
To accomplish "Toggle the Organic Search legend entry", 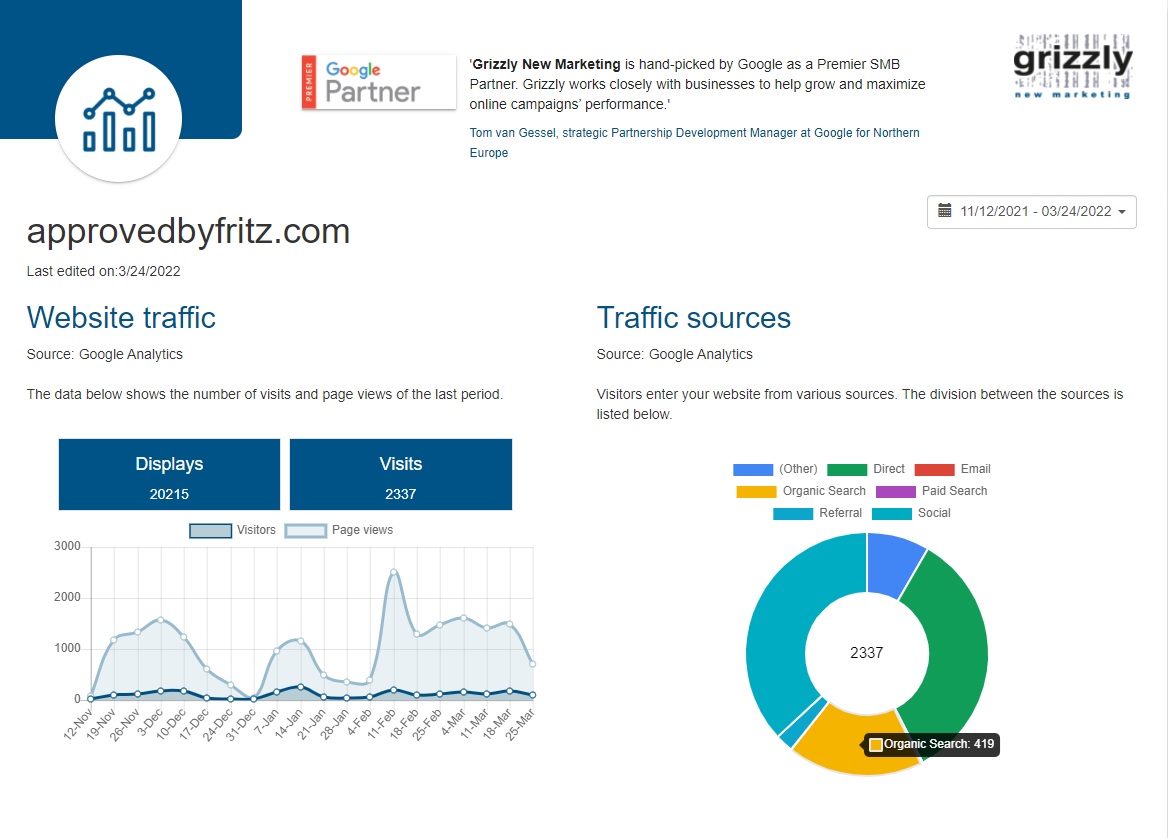I will [801, 492].
